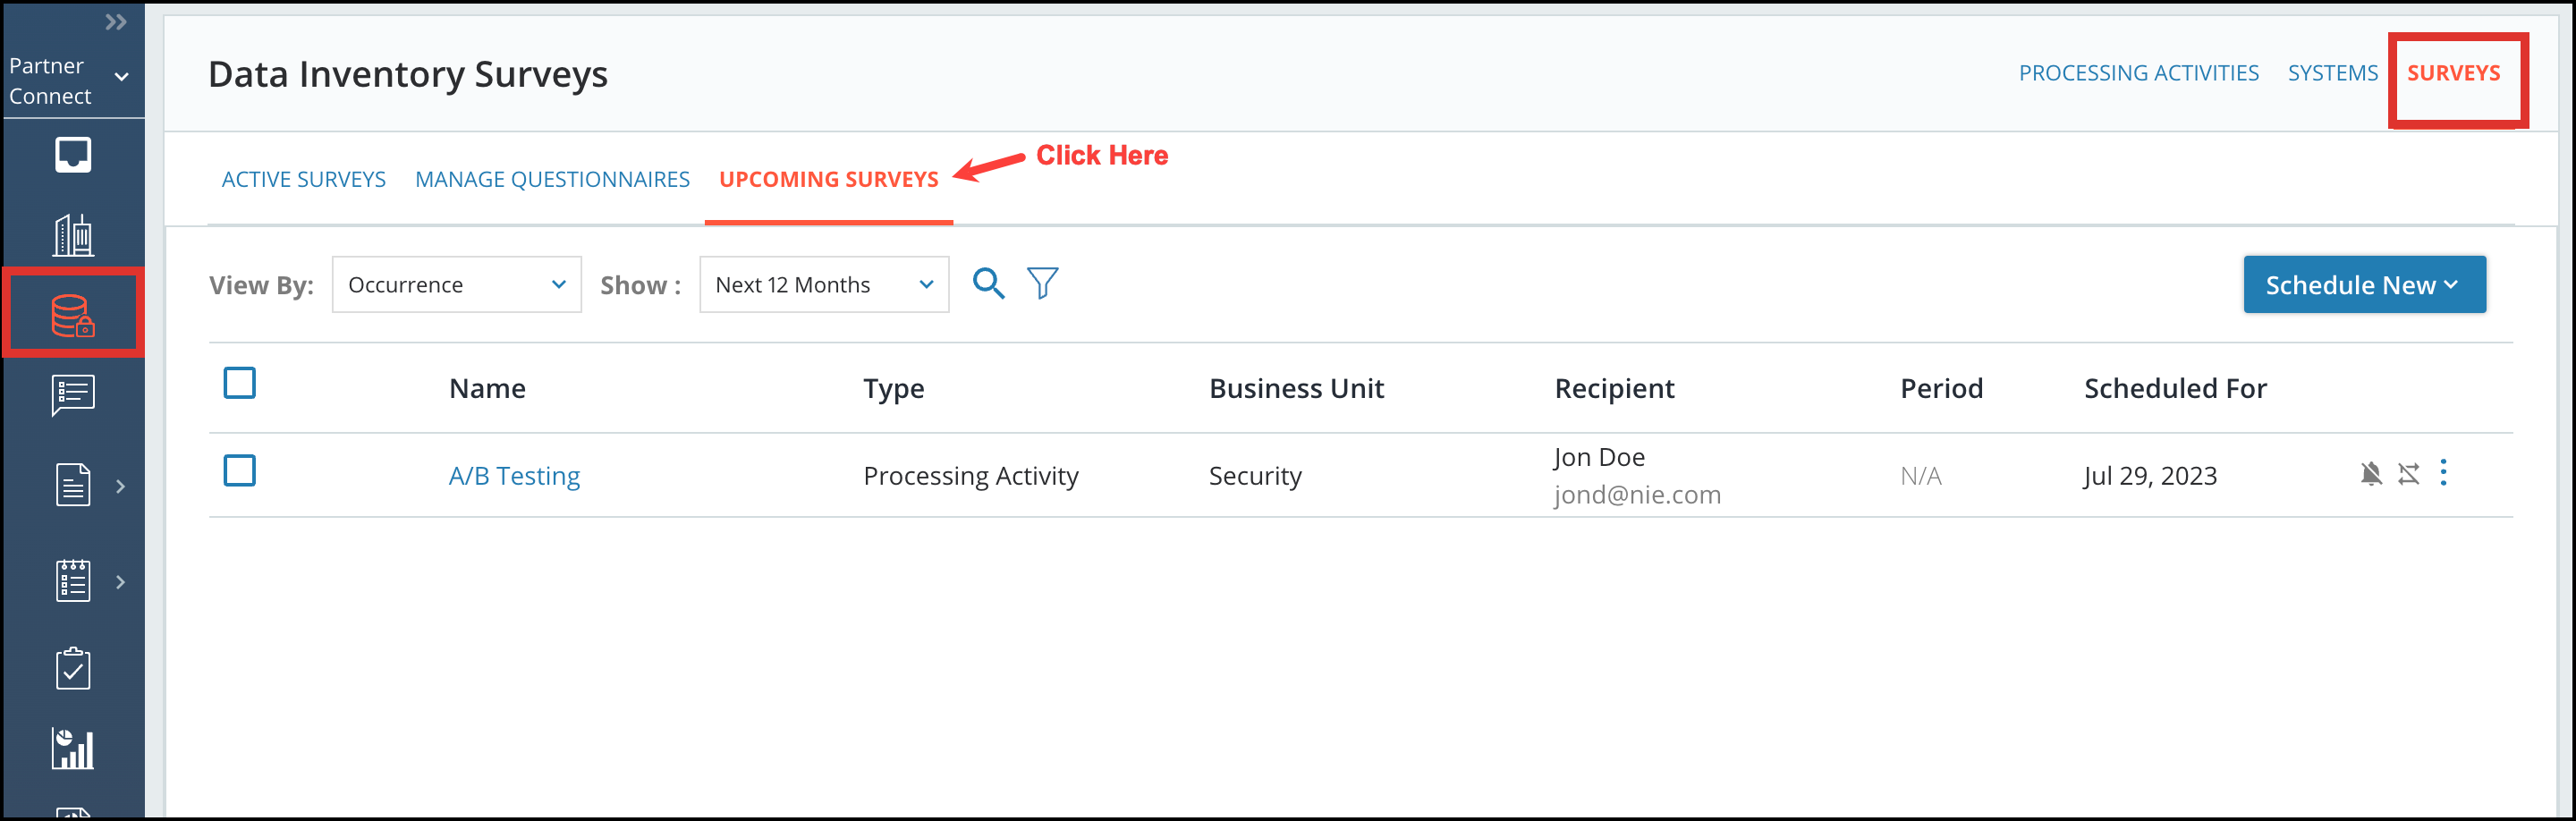This screenshot has height=821, width=2576.
Task: Open the filter funnel icon
Action: [x=1042, y=284]
